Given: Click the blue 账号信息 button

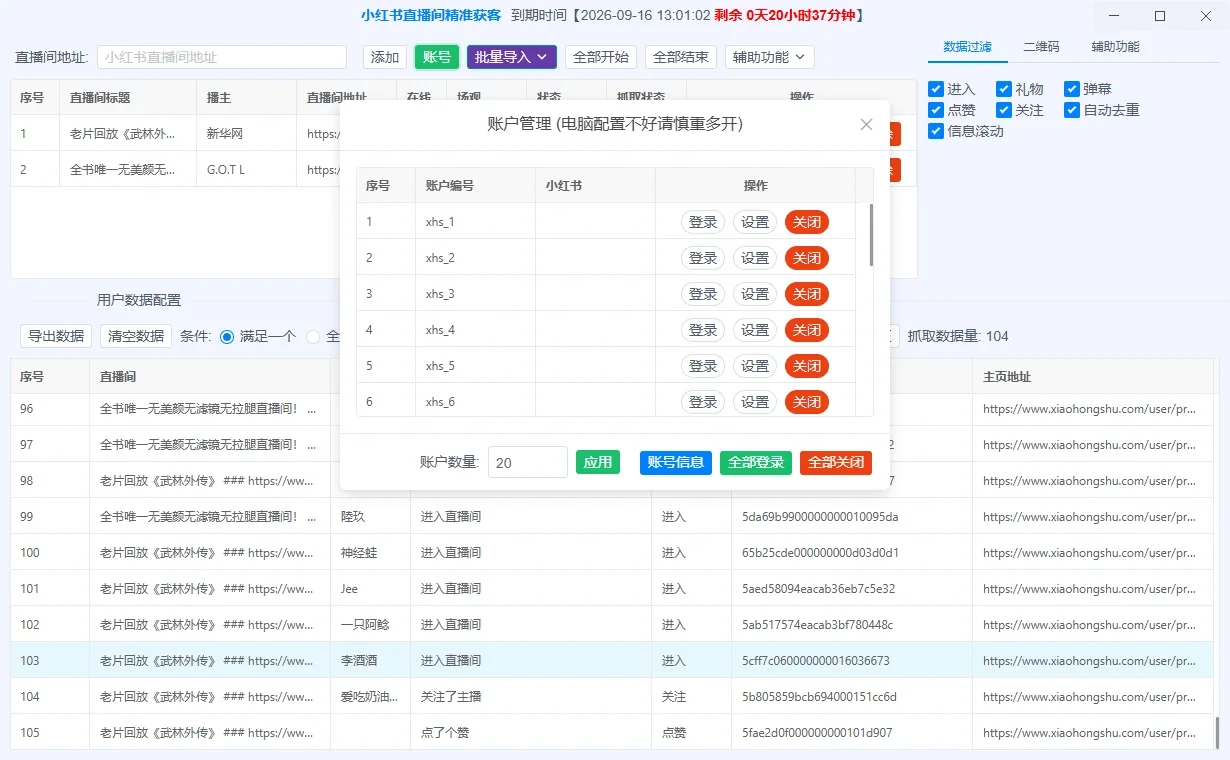Looking at the screenshot, I should coord(676,462).
